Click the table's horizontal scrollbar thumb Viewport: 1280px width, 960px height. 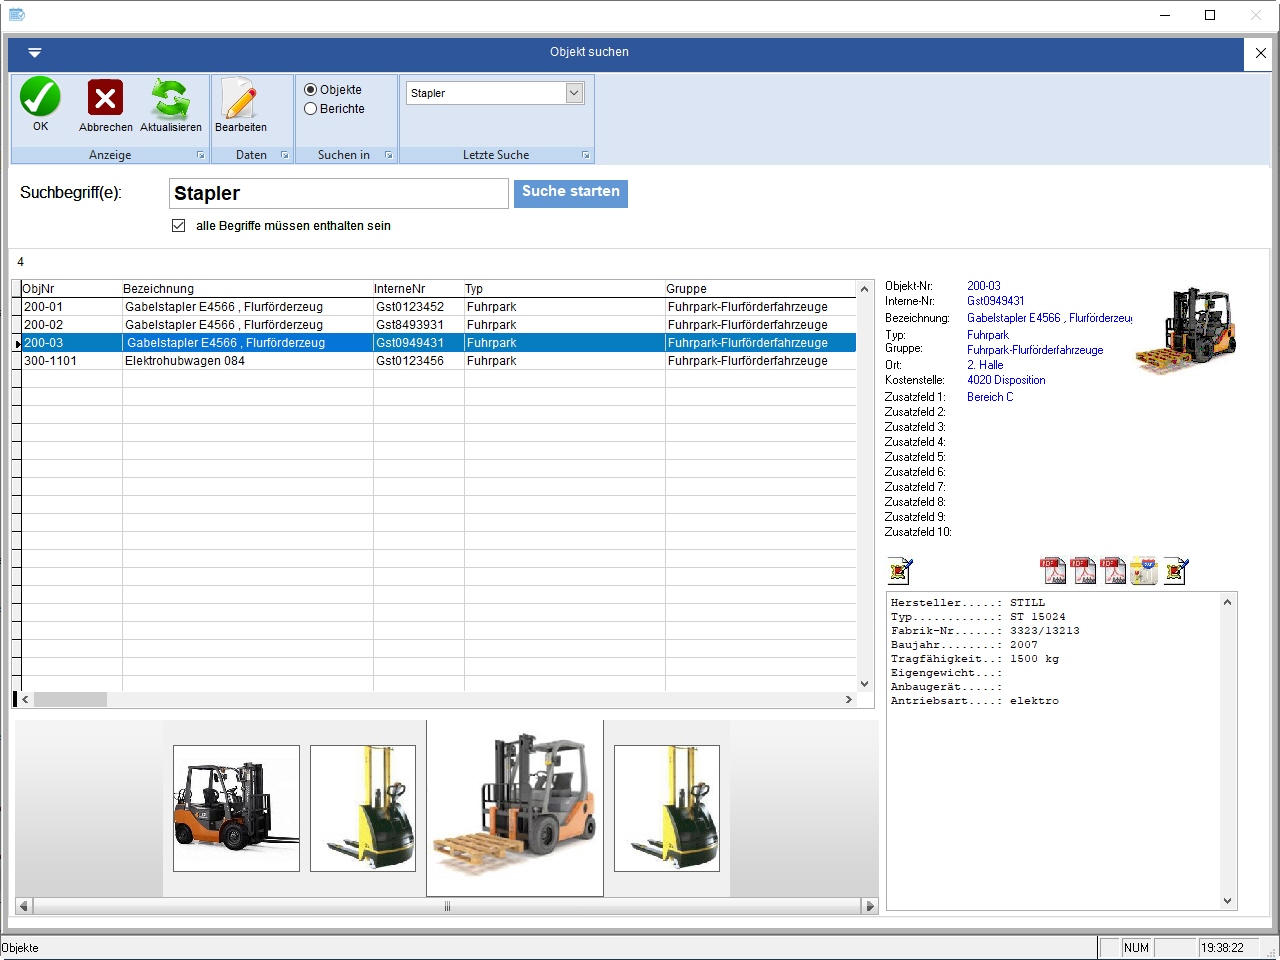[x=70, y=700]
